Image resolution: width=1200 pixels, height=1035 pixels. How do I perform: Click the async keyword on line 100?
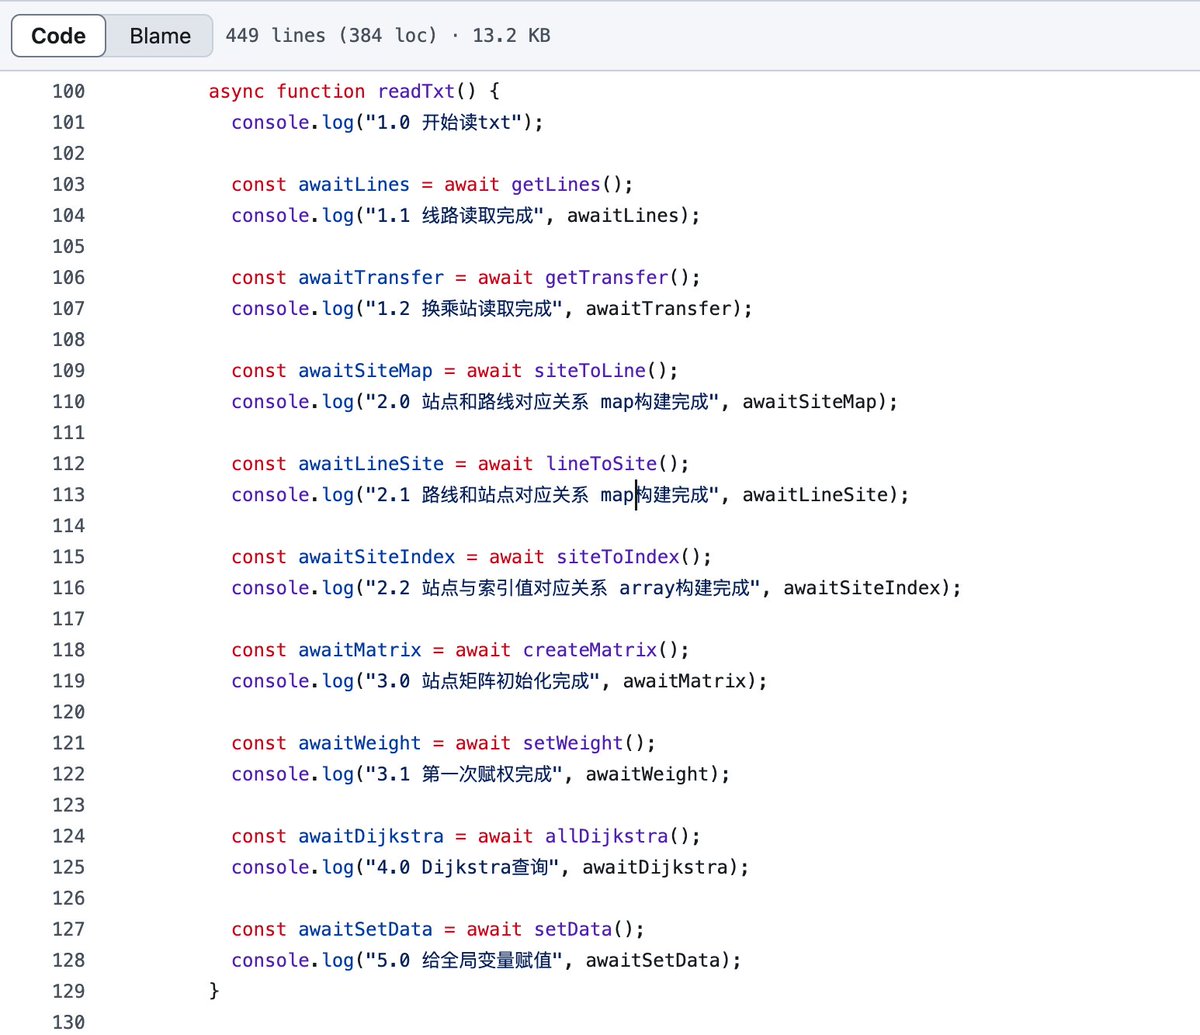coord(236,91)
